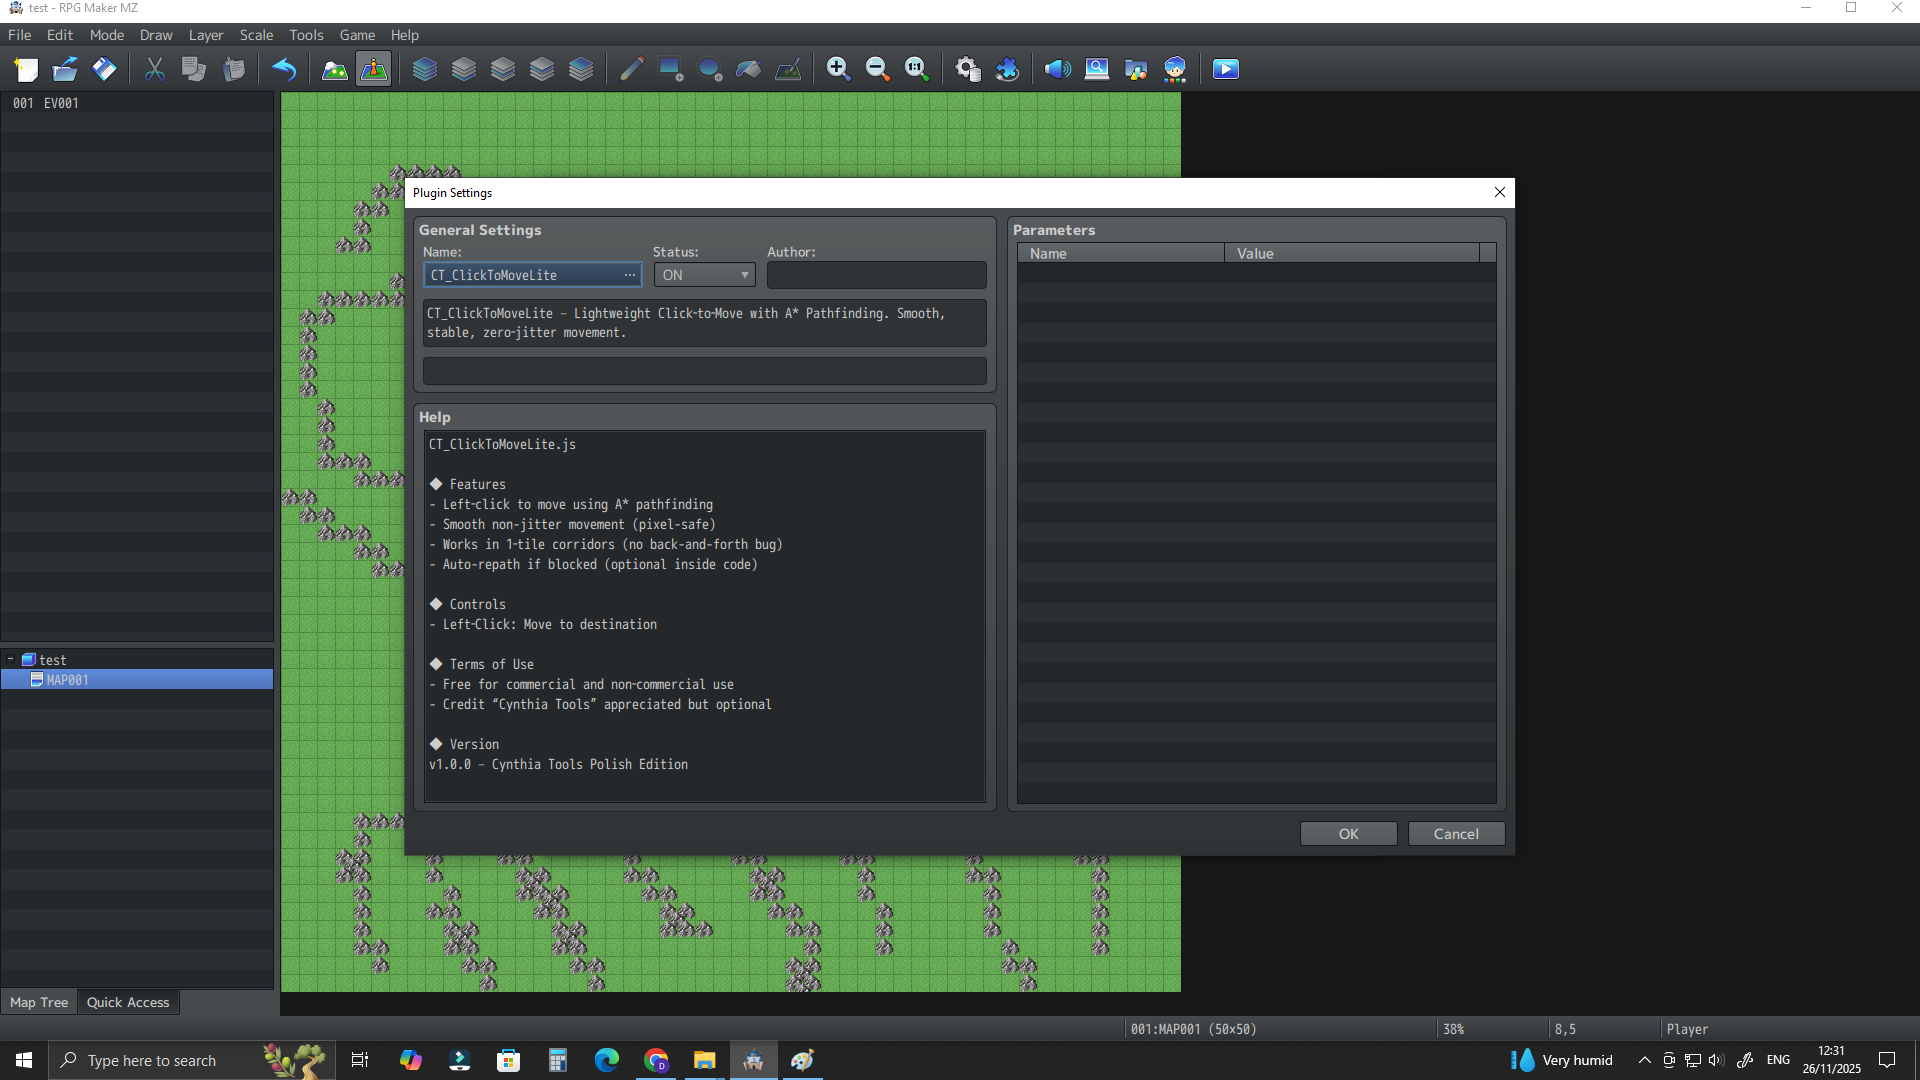Select MAP001 in the map tree
The height and width of the screenshot is (1080, 1920).
[x=67, y=680]
